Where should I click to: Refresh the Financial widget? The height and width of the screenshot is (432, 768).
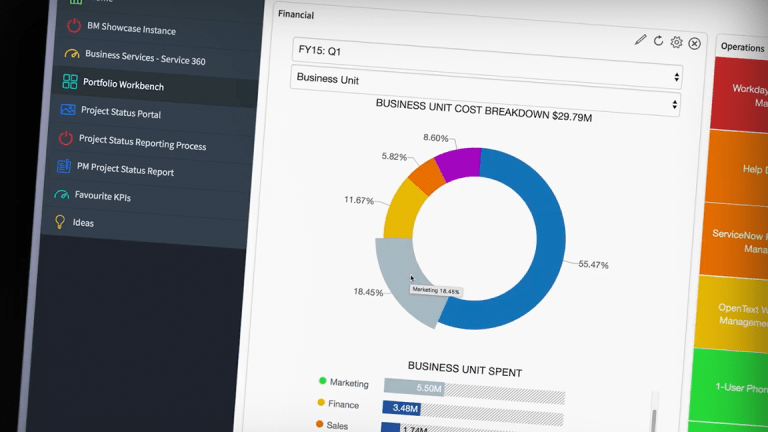pyautogui.click(x=658, y=41)
